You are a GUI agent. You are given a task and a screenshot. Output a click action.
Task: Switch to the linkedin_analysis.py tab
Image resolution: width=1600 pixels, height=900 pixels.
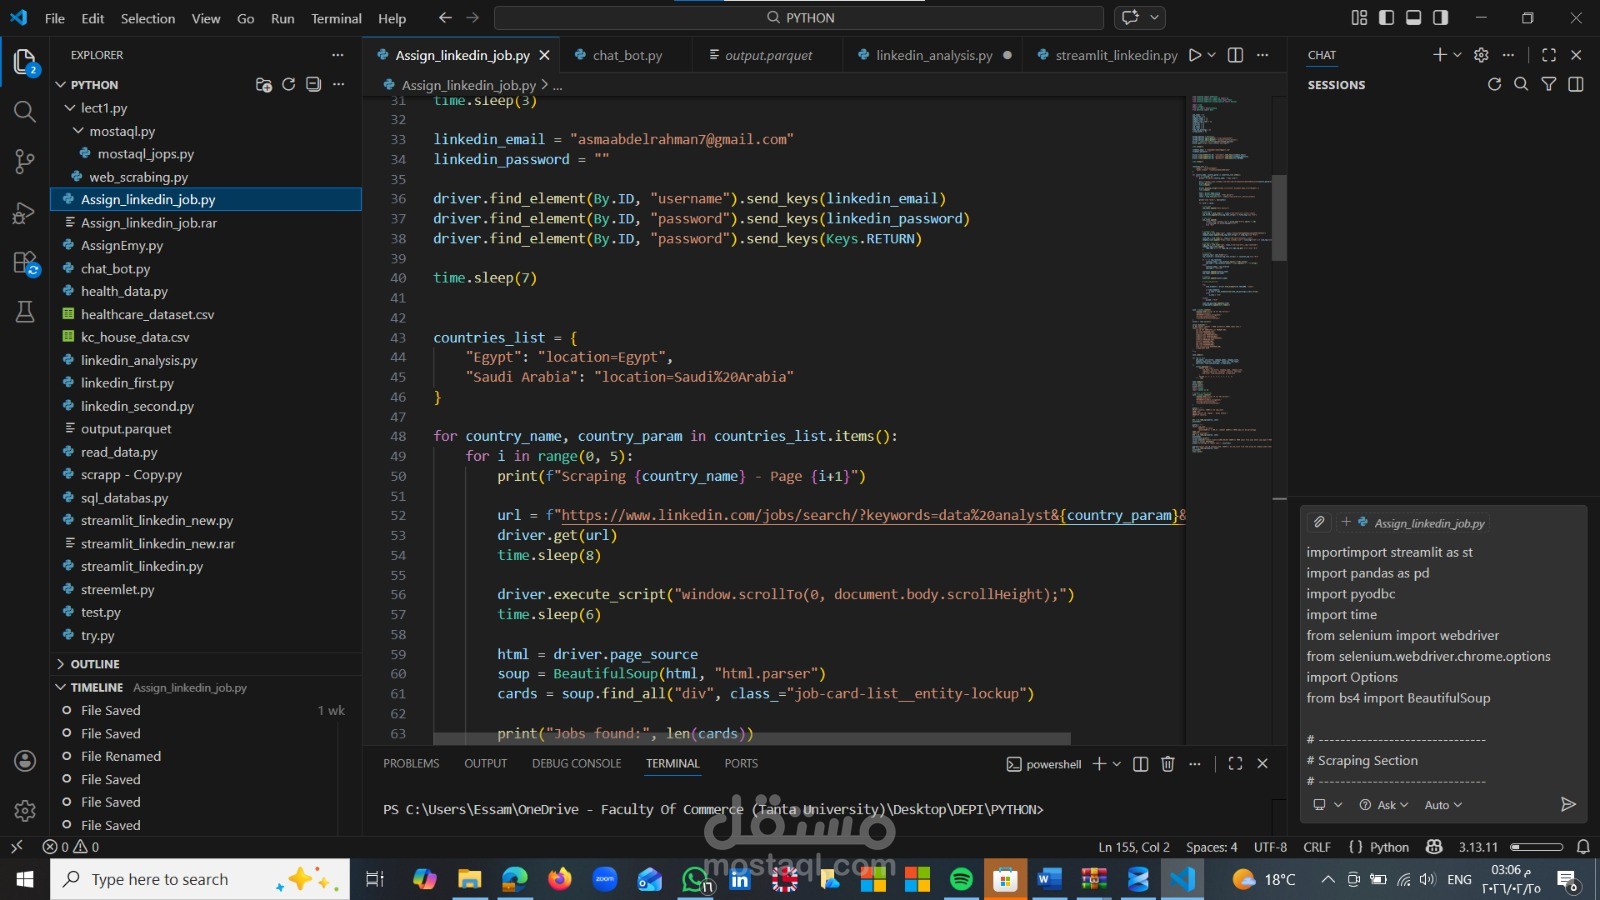click(933, 55)
